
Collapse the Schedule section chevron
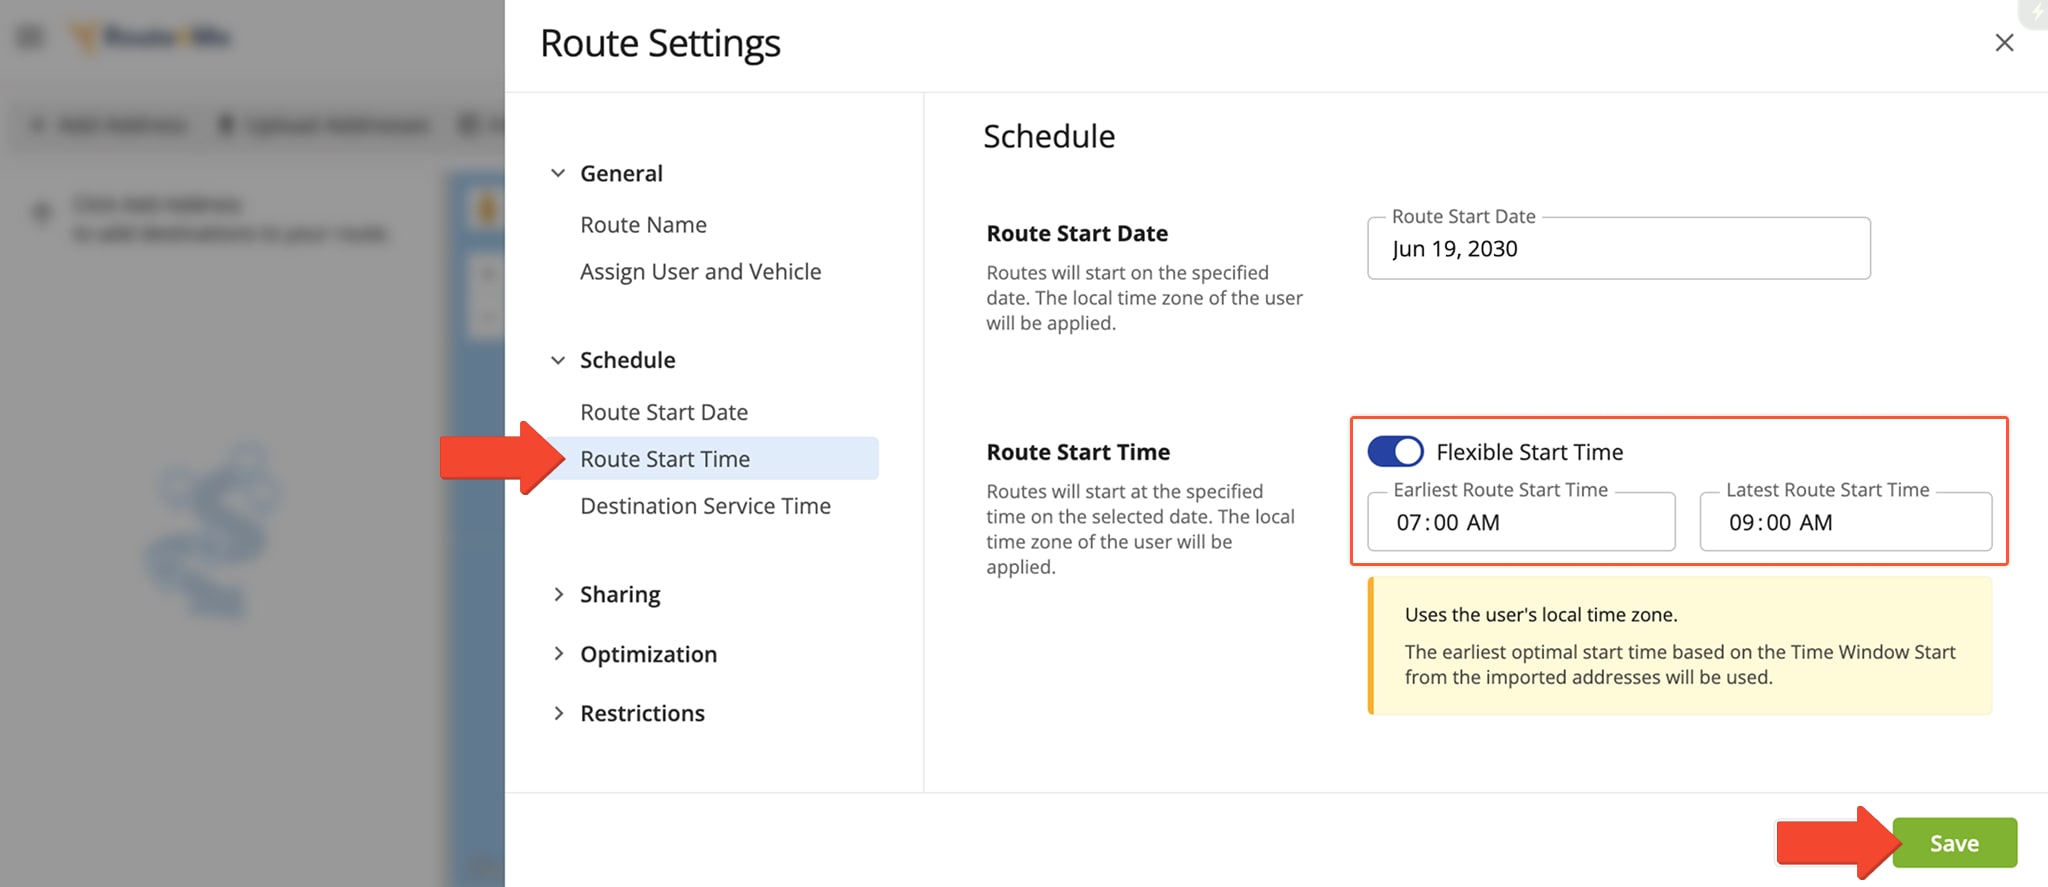pyautogui.click(x=558, y=360)
